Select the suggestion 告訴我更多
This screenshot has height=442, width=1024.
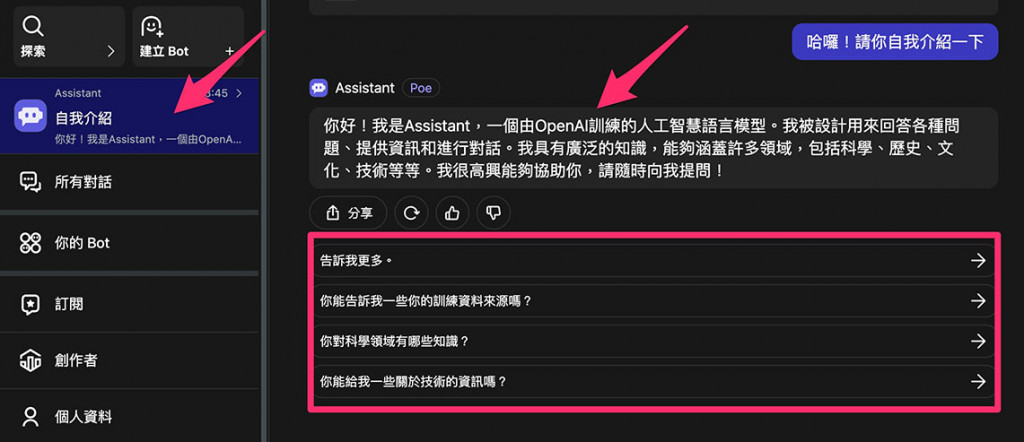[x=654, y=260]
